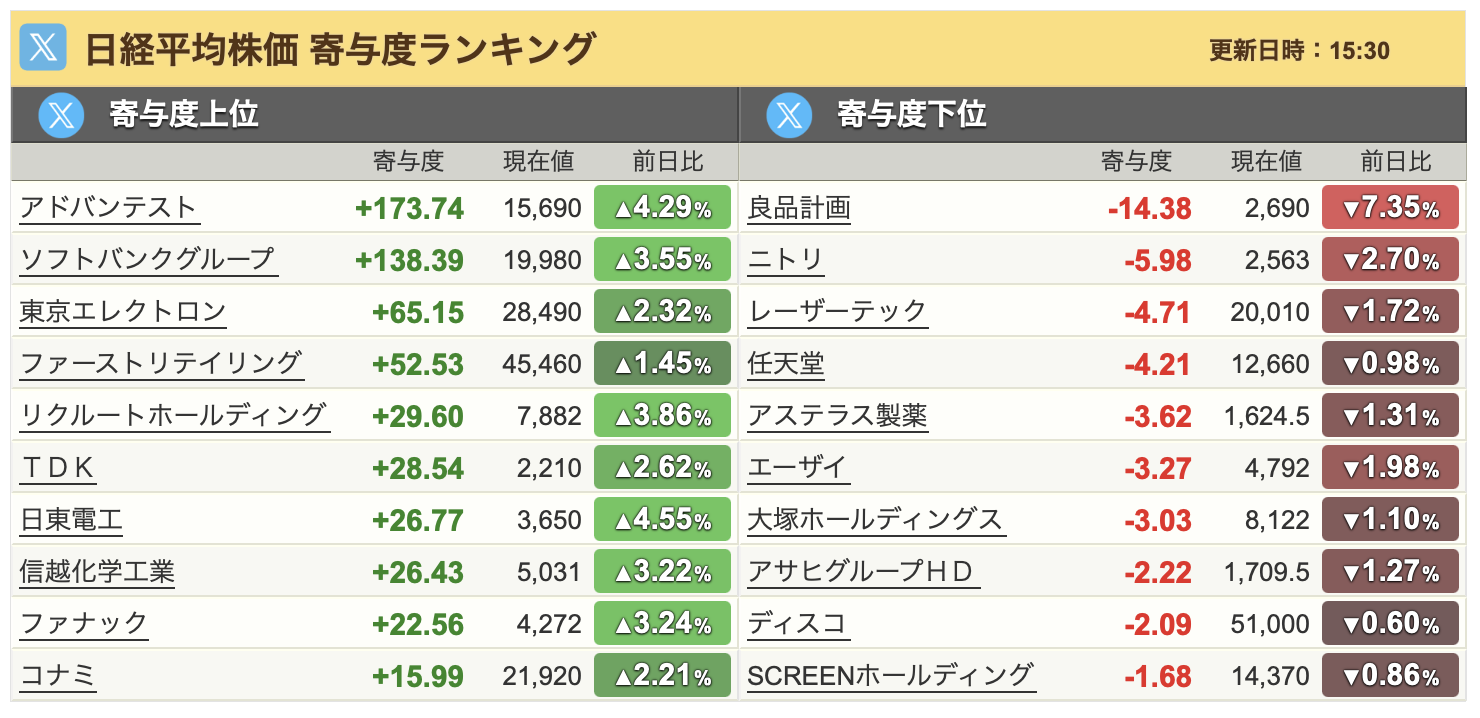Open the ソフトバンクグループ stock link
The image size is (1480, 718).
[147, 260]
